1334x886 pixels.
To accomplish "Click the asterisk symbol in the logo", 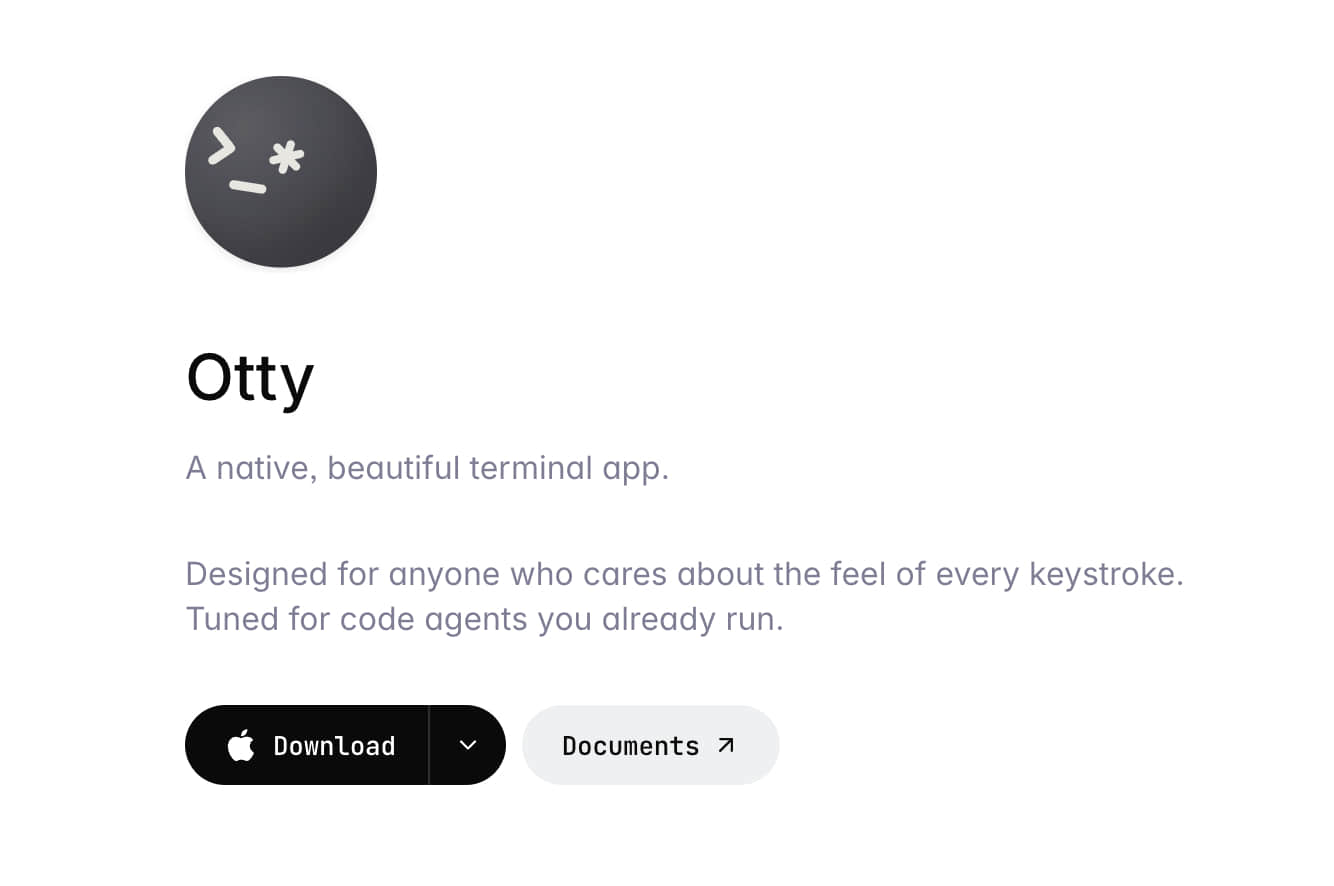I will click(x=288, y=158).
